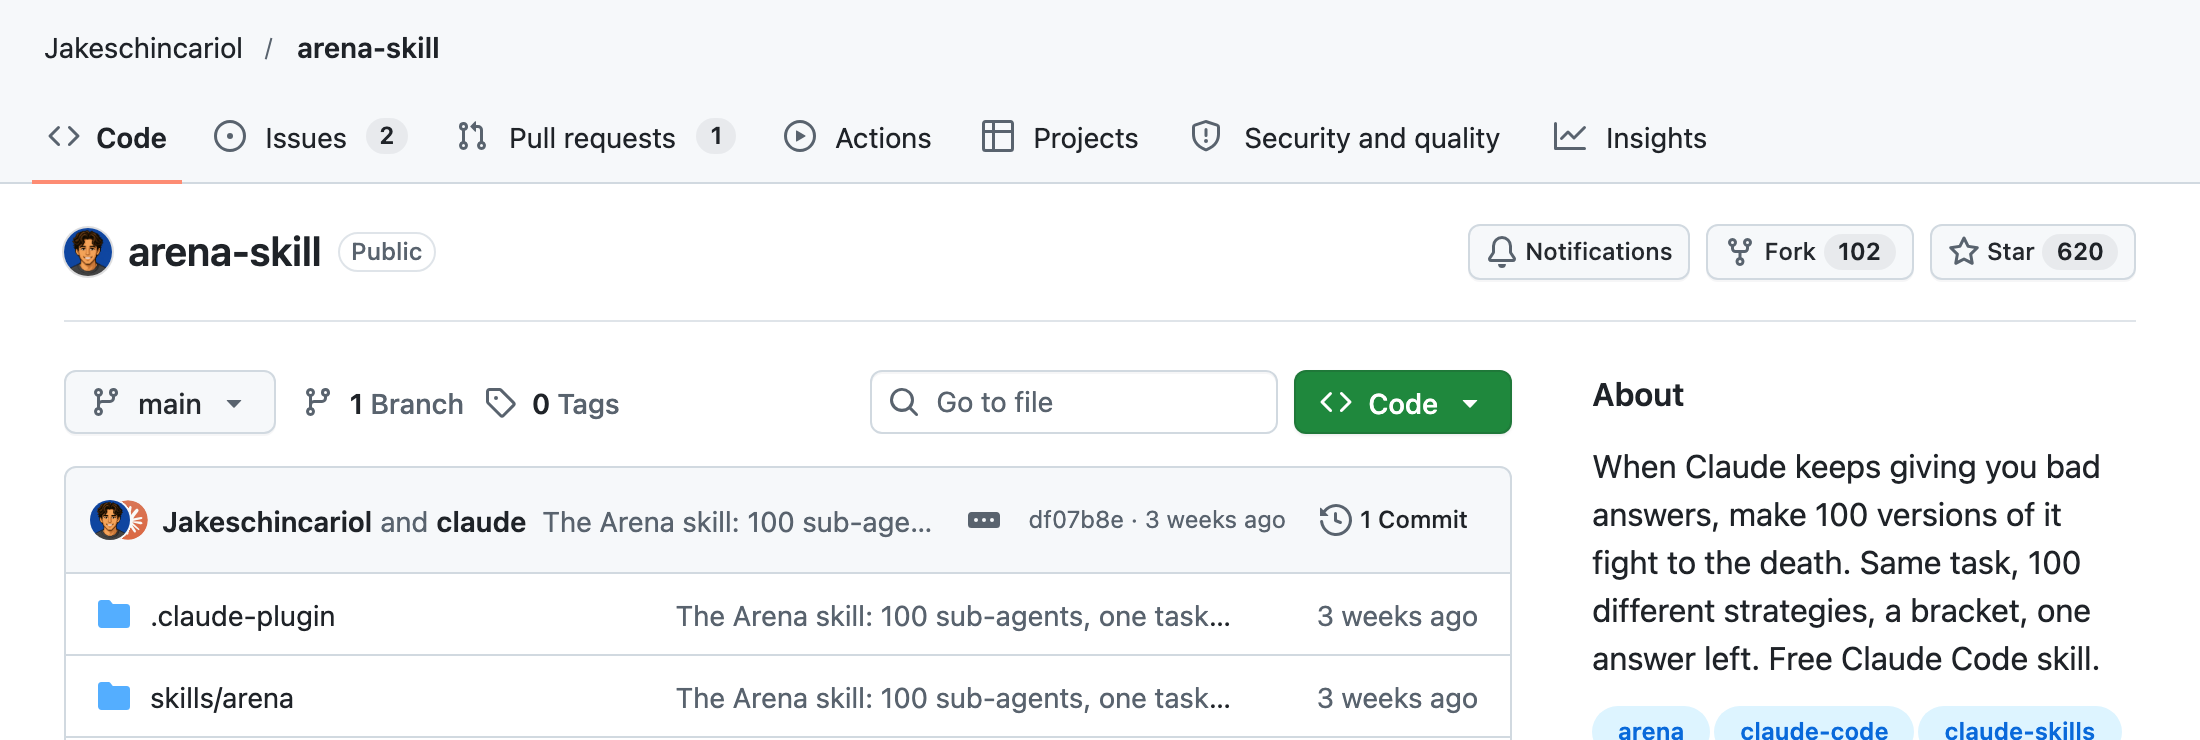Open the .claude-plugin folder
Image resolution: width=2200 pixels, height=740 pixels.
coord(243,616)
